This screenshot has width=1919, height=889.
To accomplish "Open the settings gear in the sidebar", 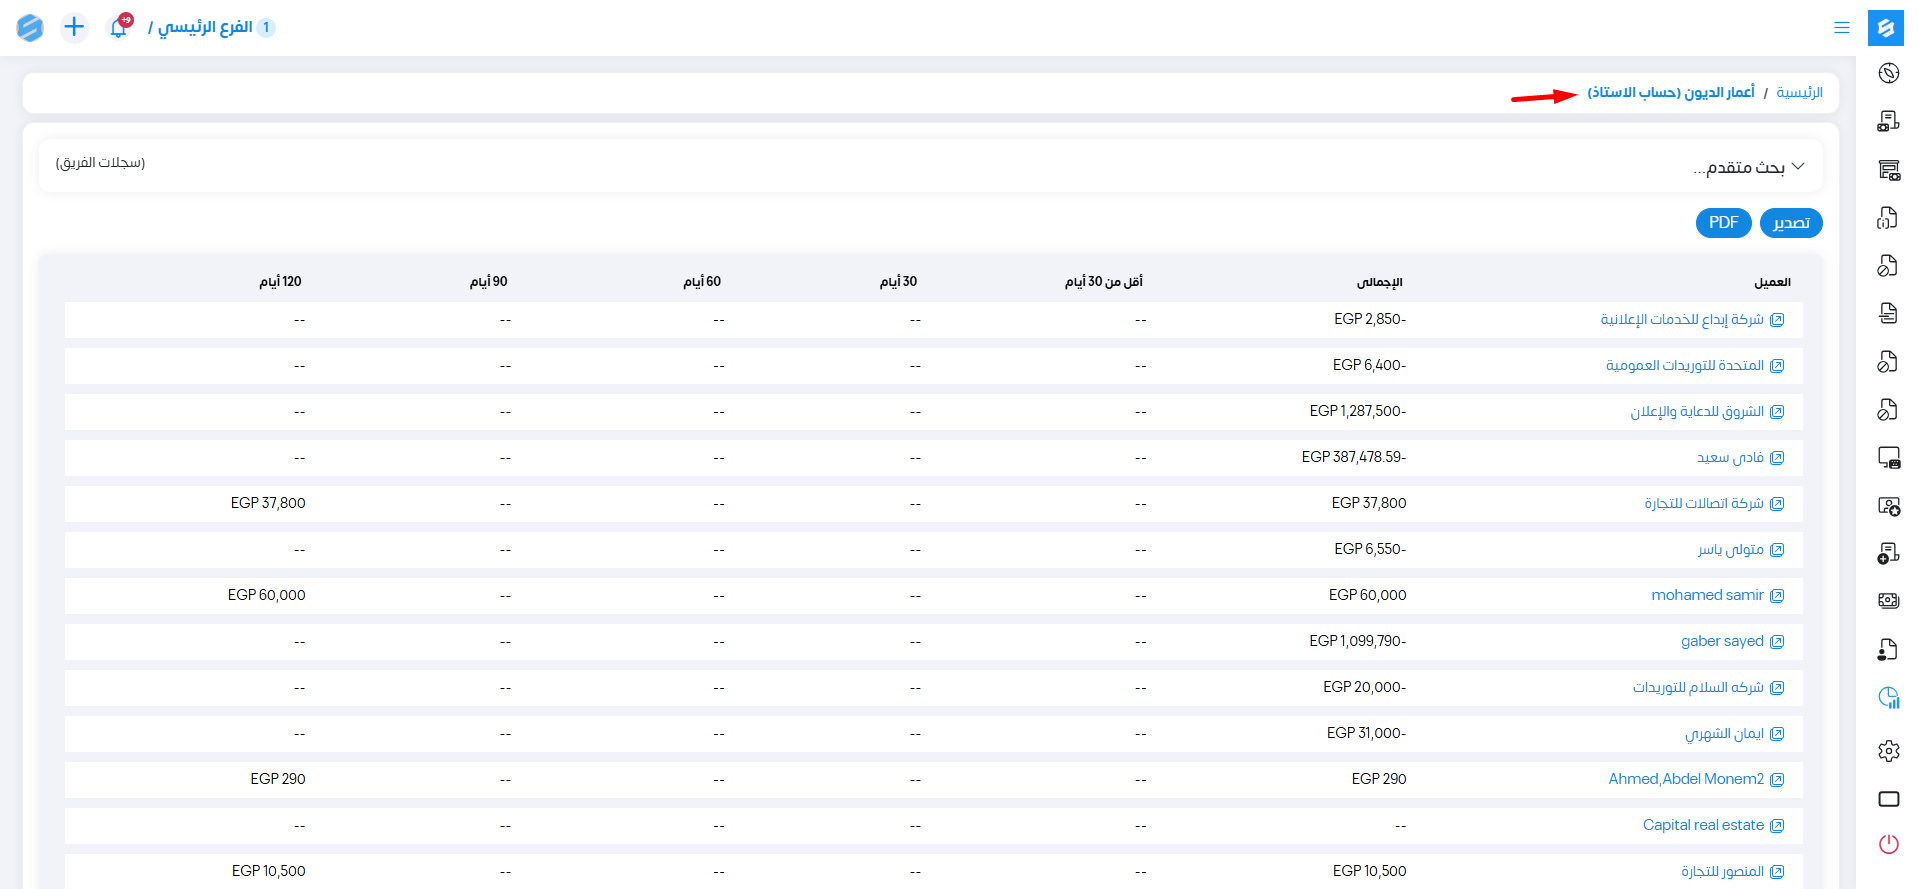I will [1888, 751].
